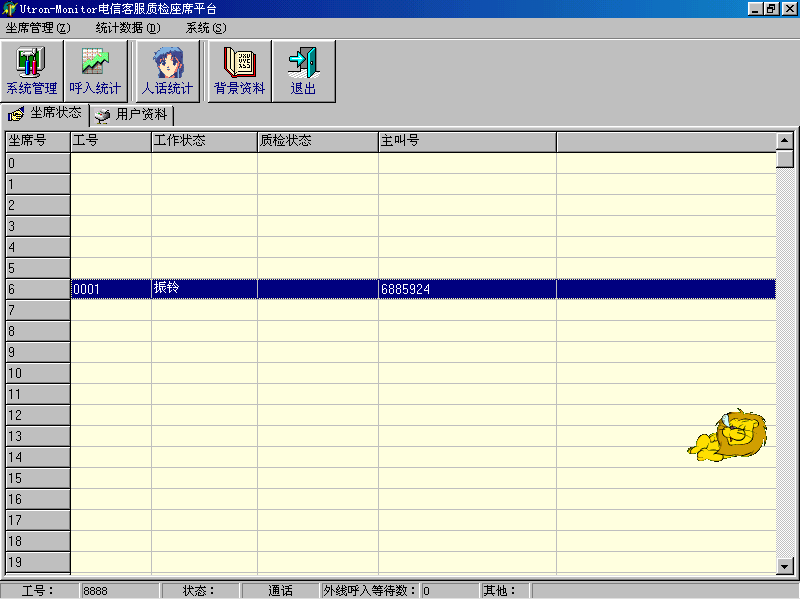
Task: Open 人话统计 statistics toolbar icon
Action: click(x=167, y=70)
